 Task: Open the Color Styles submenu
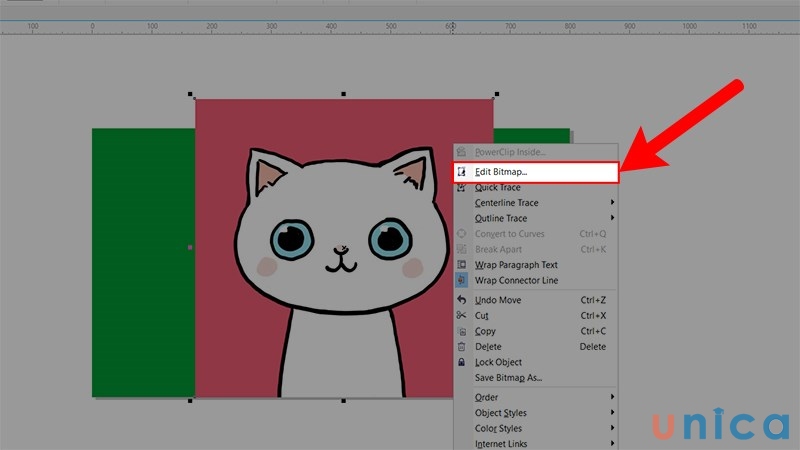click(x=498, y=429)
